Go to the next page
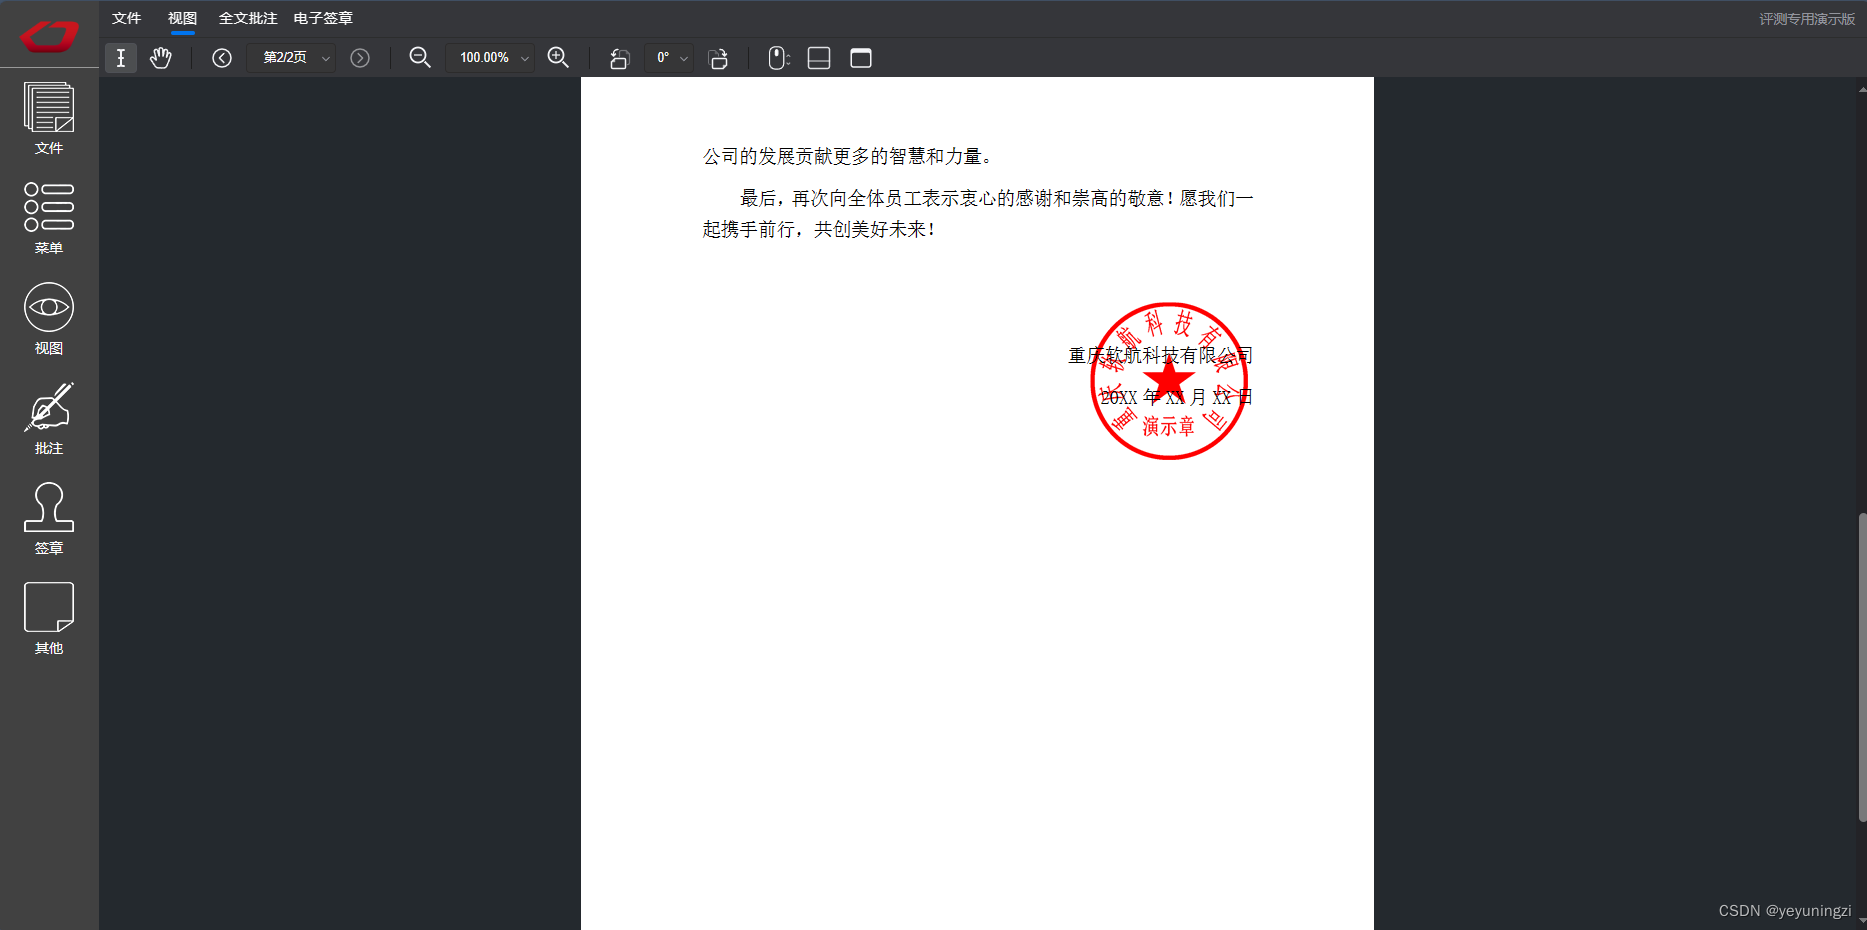The width and height of the screenshot is (1867, 930). tap(360, 58)
